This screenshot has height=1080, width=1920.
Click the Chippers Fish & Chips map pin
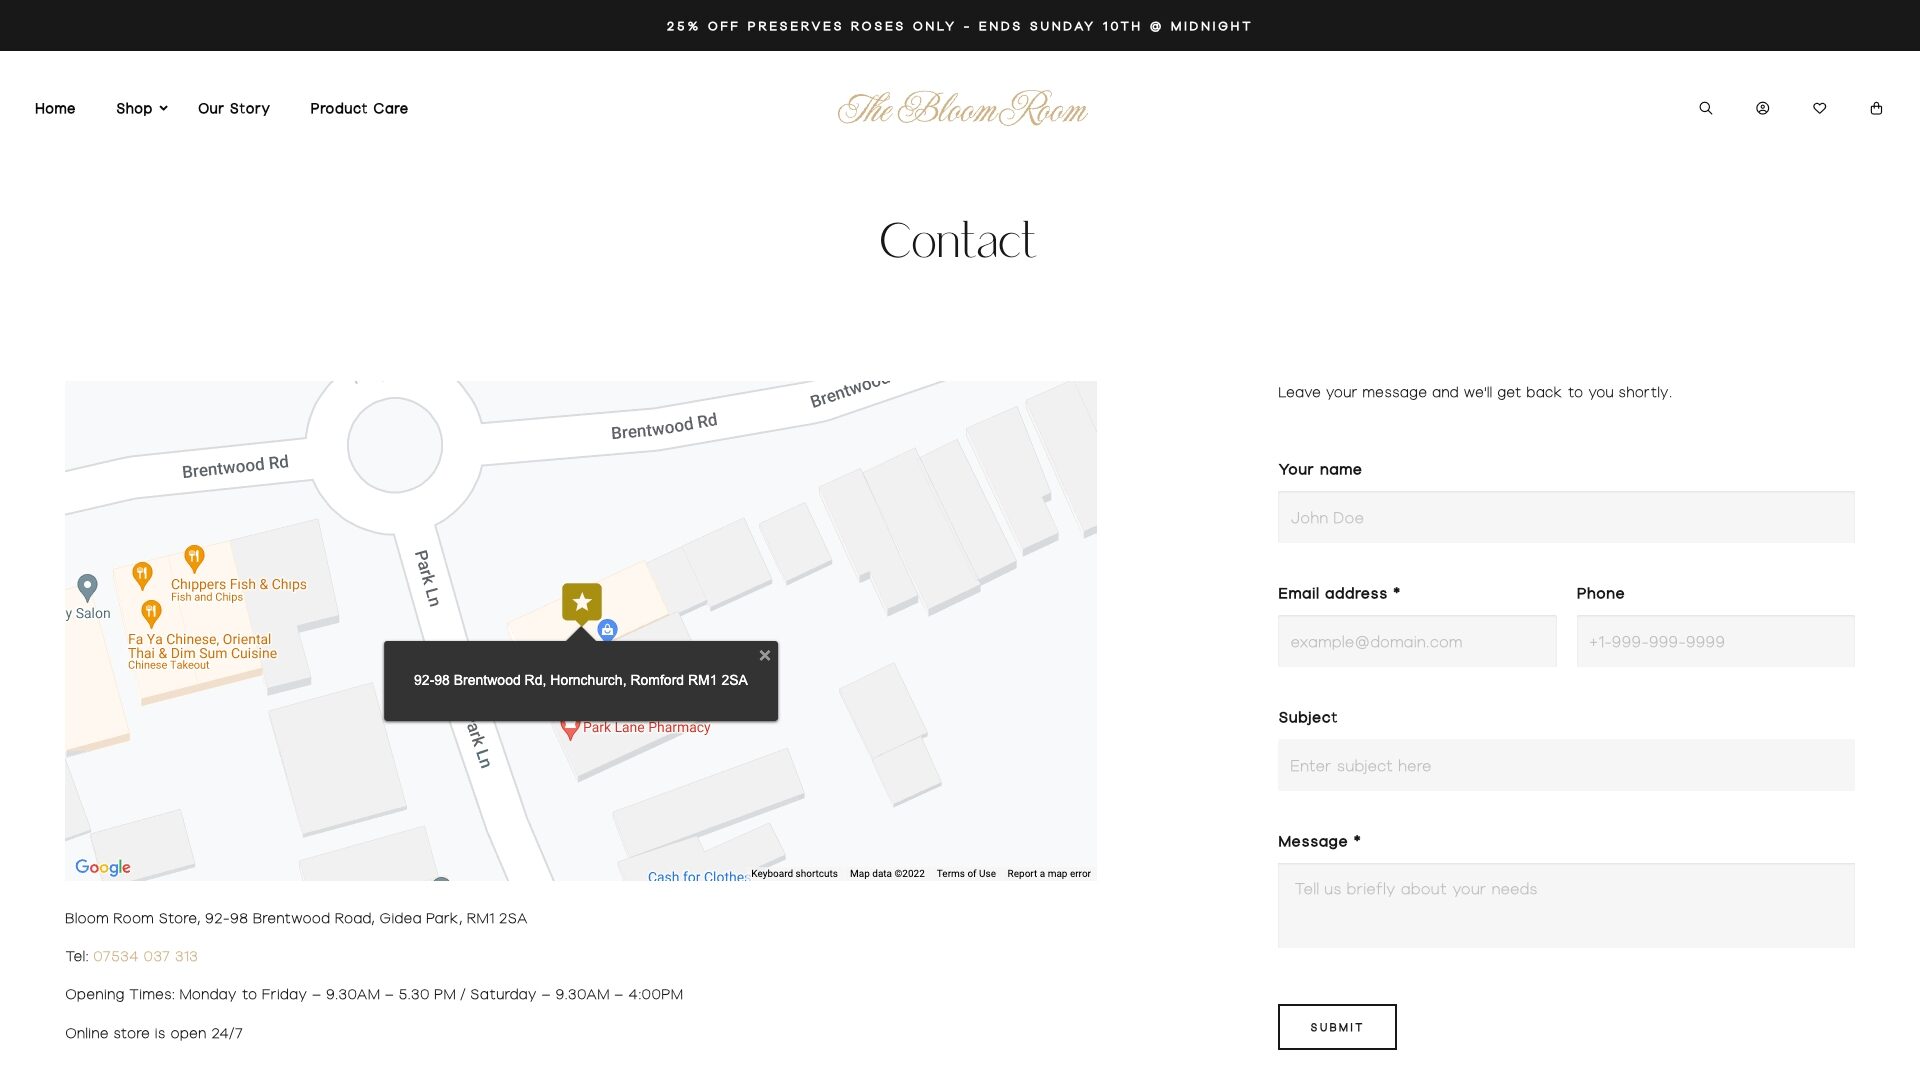[x=195, y=558]
